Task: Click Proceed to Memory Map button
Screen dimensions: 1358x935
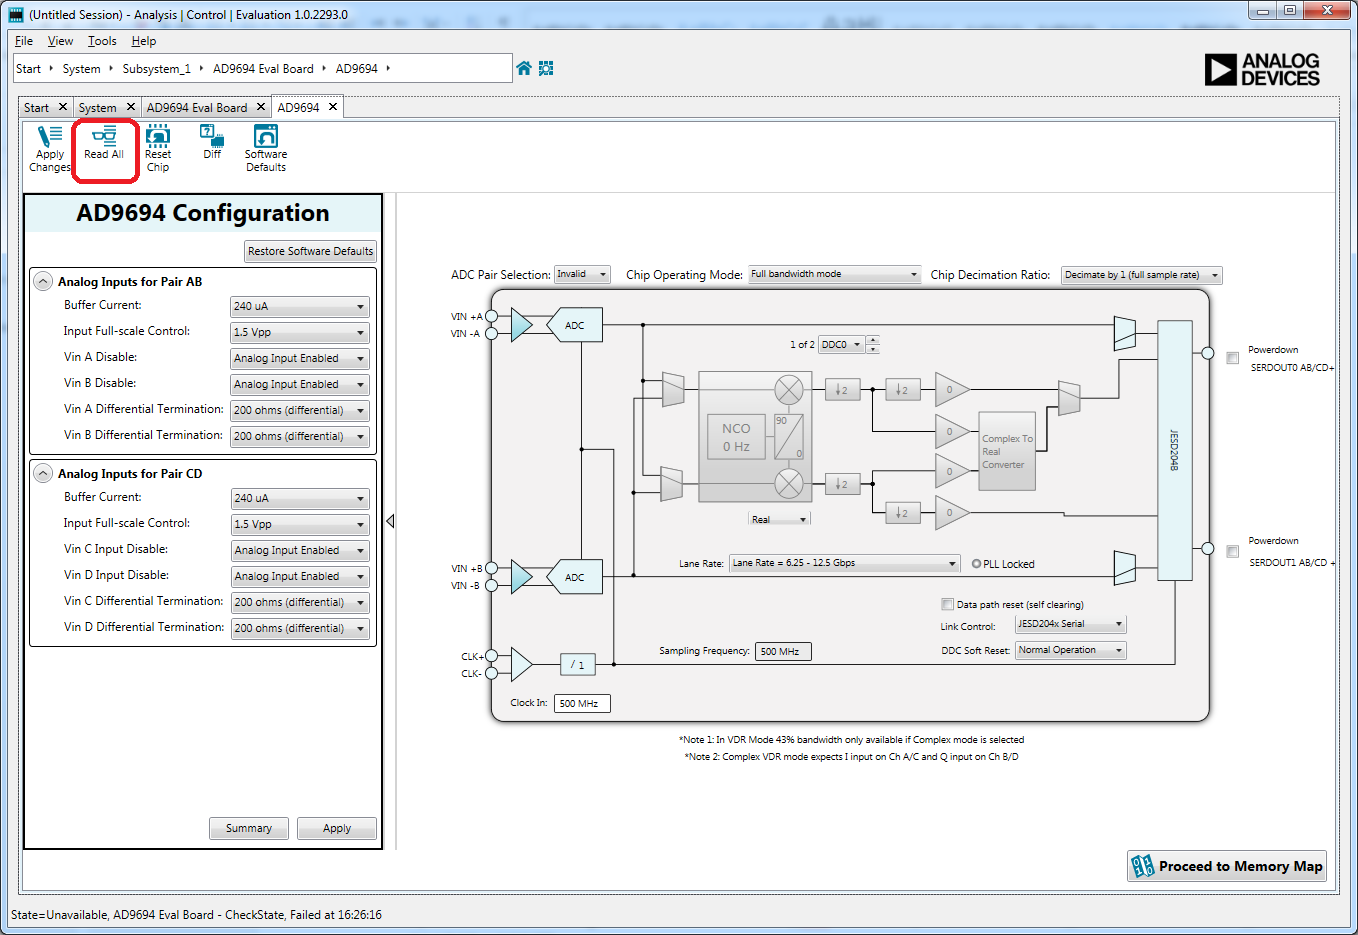Action: [x=1227, y=866]
